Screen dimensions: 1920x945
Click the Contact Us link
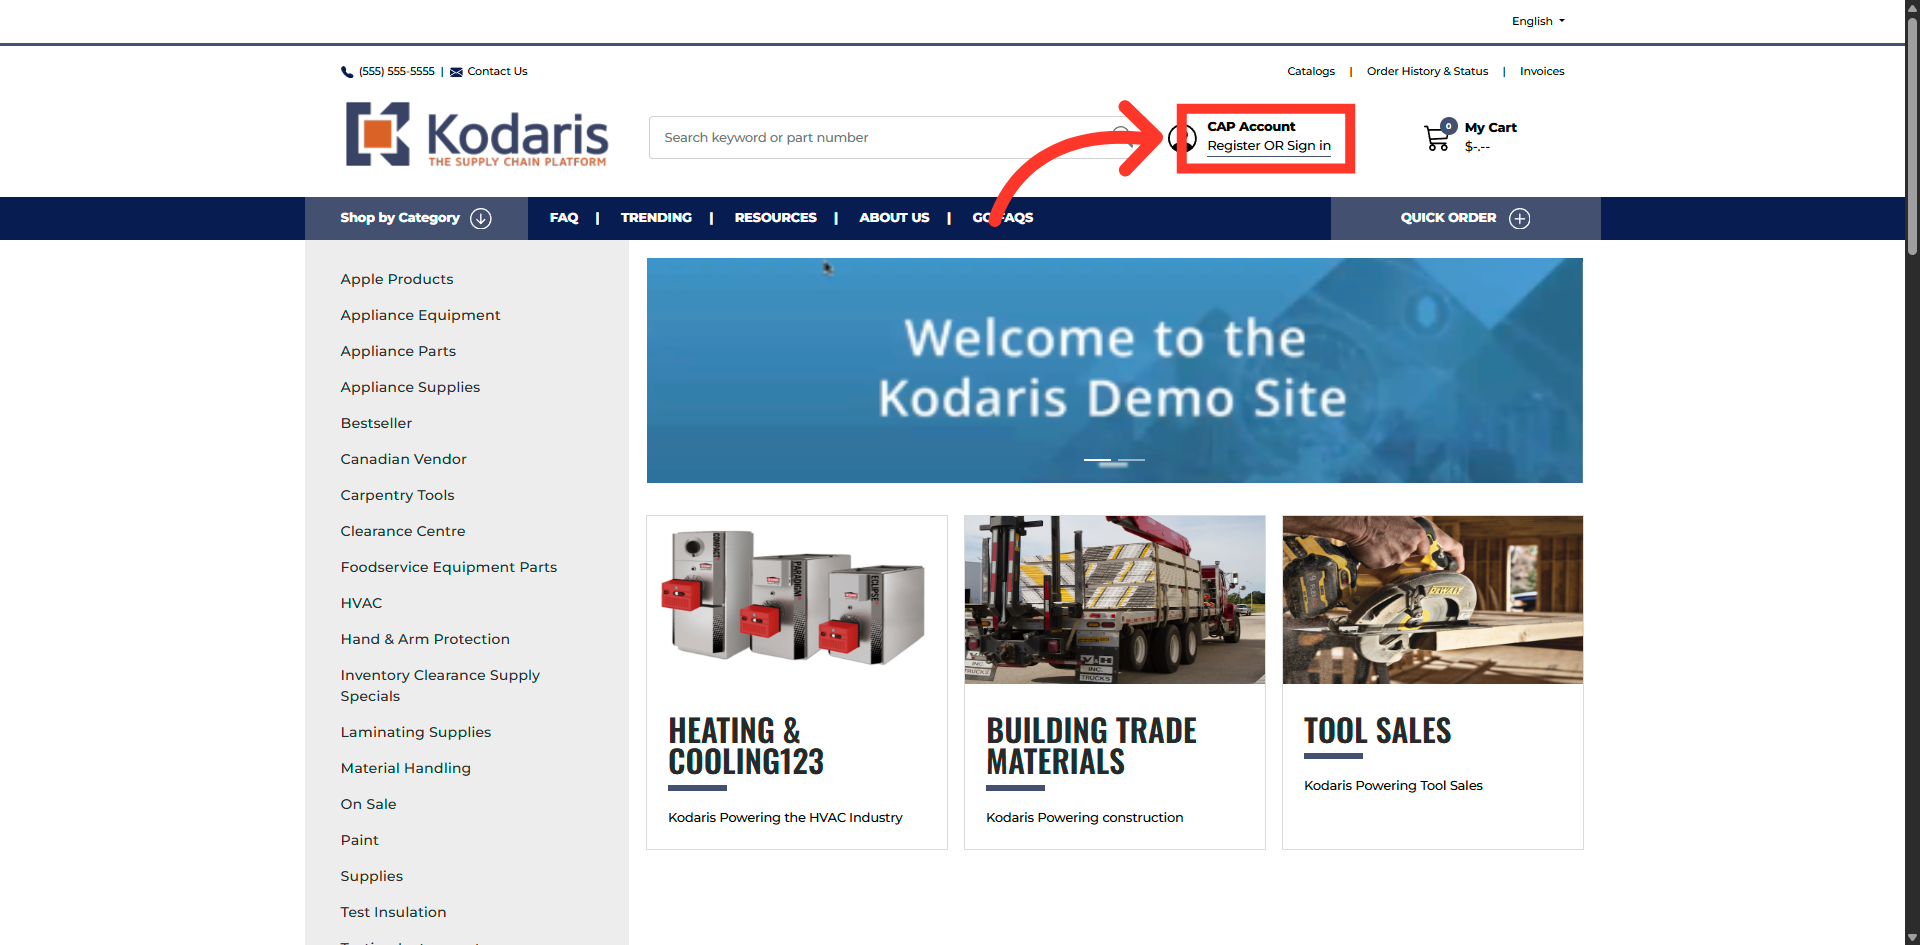point(497,72)
